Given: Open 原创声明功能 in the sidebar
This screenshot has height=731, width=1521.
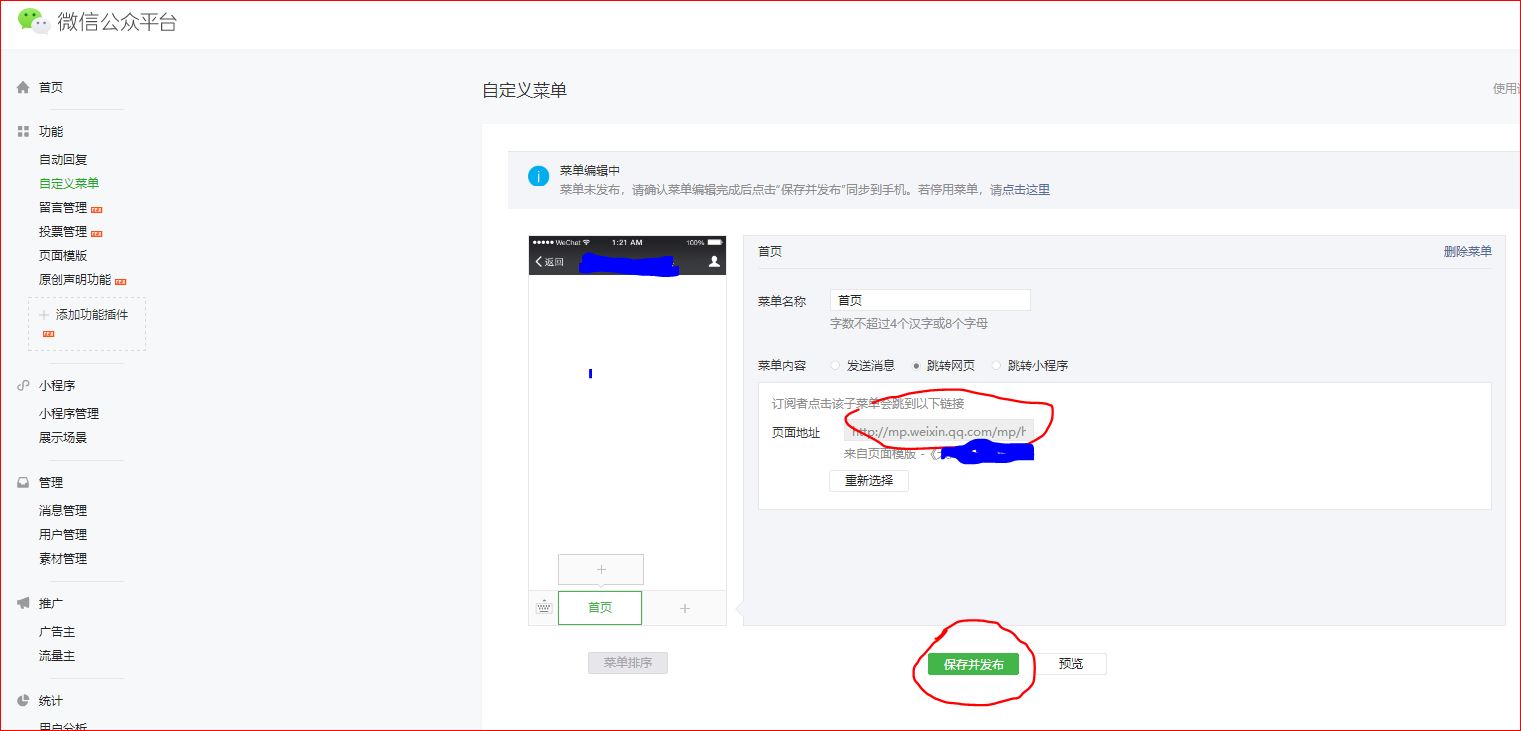Looking at the screenshot, I should tap(75, 280).
